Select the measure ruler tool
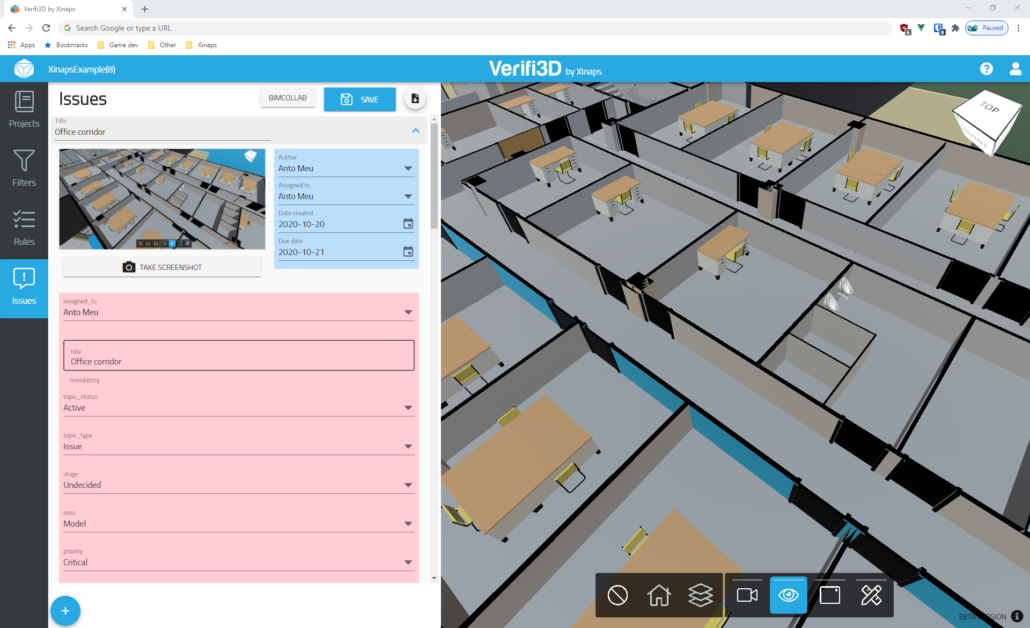1030x628 pixels. point(871,595)
